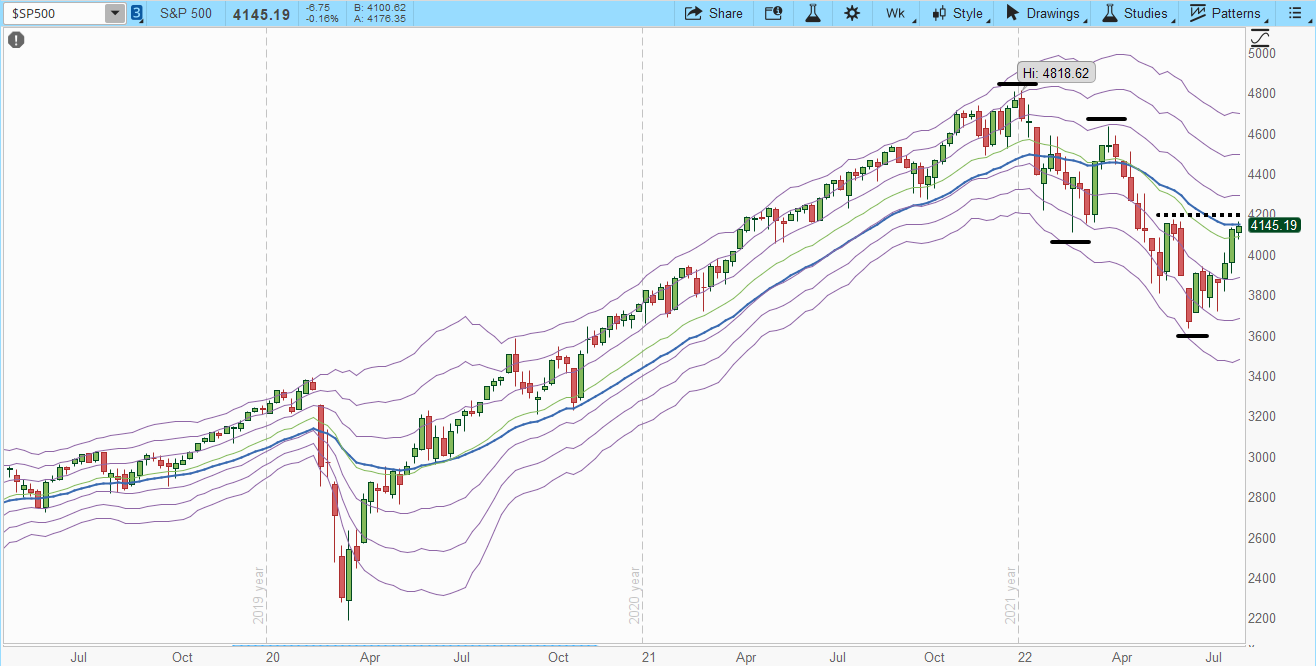Open the Studies menu
The height and width of the screenshot is (666, 1316).
(x=1136, y=13)
